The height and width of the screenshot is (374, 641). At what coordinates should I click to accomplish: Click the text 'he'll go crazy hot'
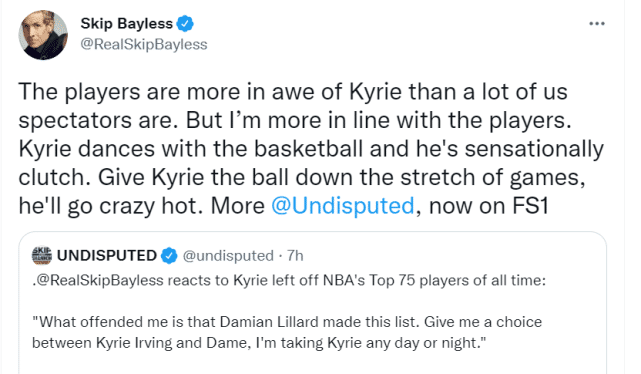point(110,206)
